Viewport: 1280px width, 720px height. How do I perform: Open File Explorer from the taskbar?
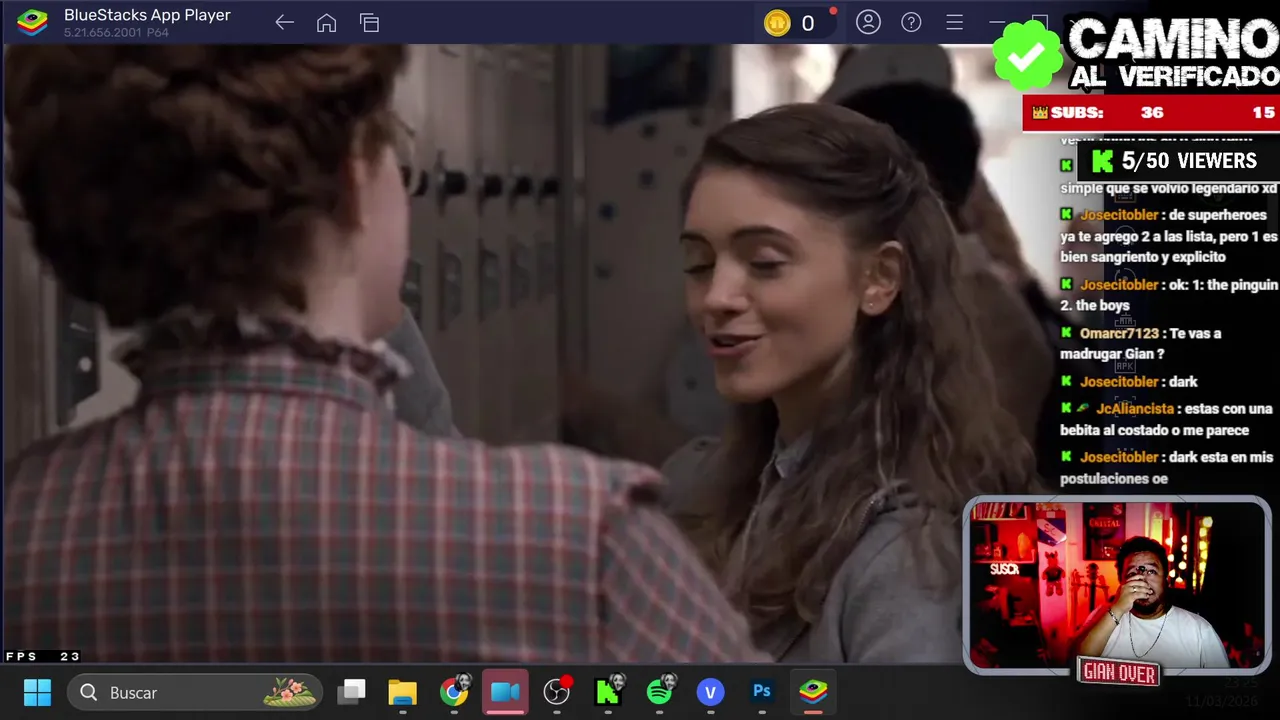tap(403, 692)
